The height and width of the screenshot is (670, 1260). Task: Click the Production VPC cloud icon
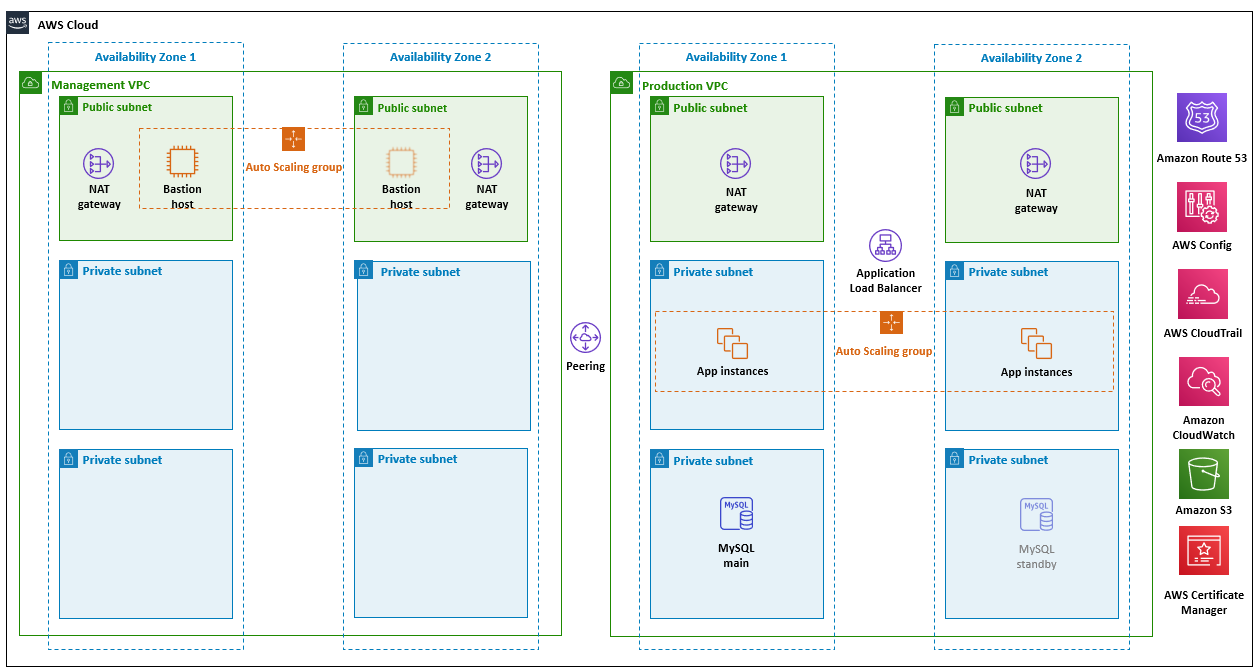point(622,83)
